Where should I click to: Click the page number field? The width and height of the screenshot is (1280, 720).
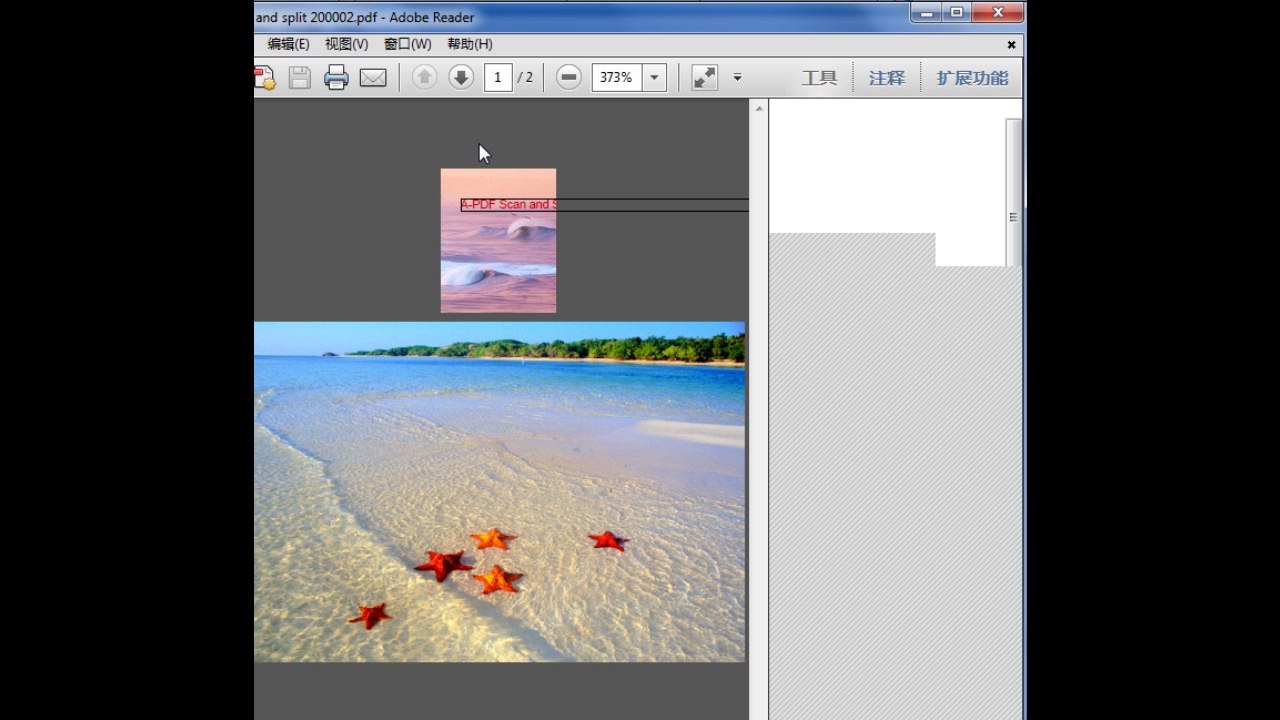(498, 77)
